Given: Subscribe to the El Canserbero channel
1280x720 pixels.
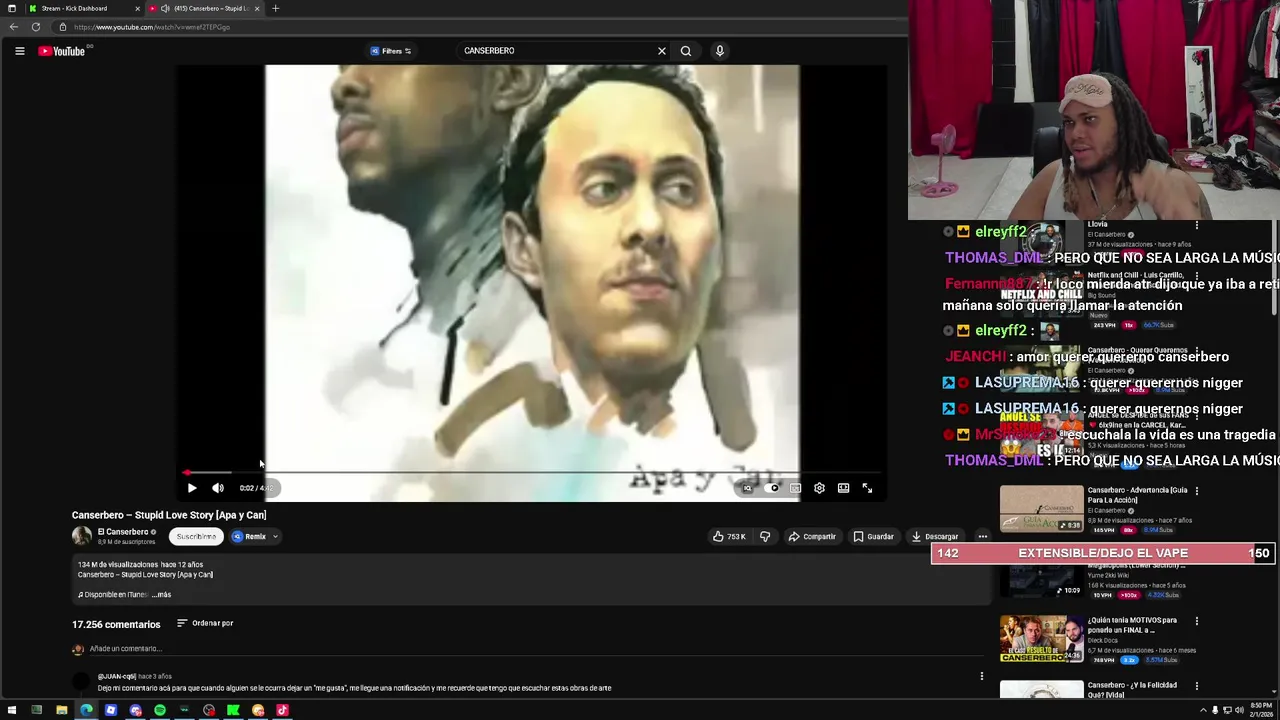Looking at the screenshot, I should click(x=196, y=537).
